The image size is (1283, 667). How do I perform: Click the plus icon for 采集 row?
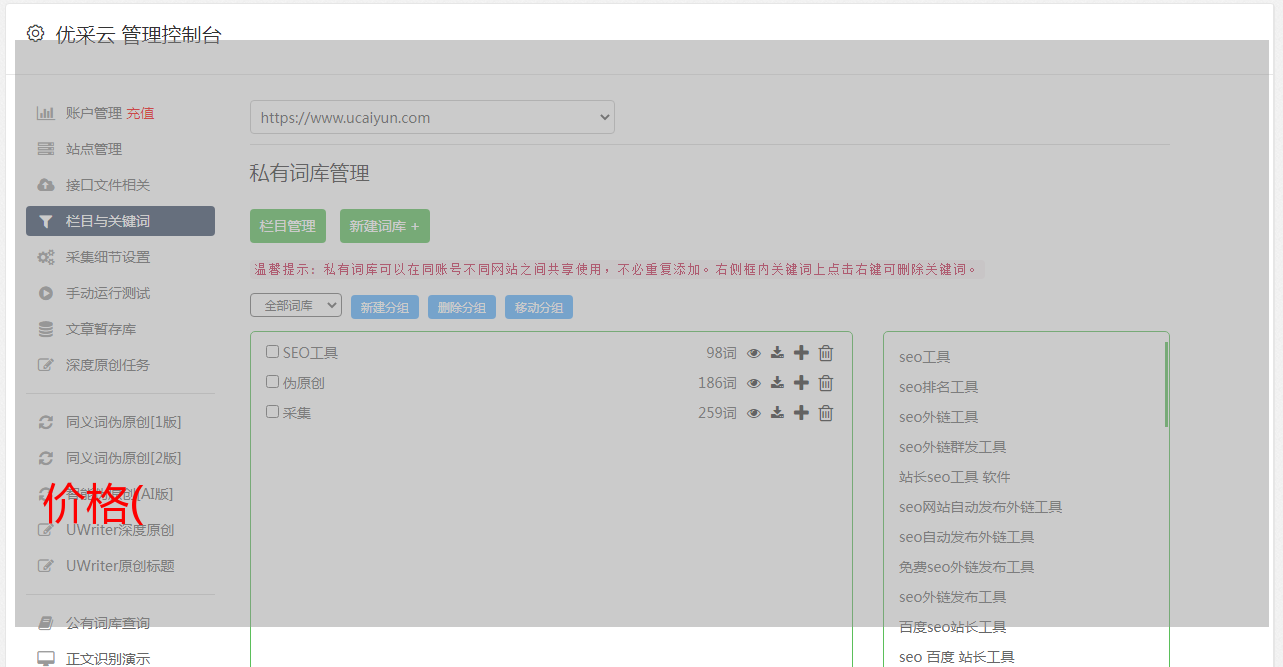click(801, 413)
